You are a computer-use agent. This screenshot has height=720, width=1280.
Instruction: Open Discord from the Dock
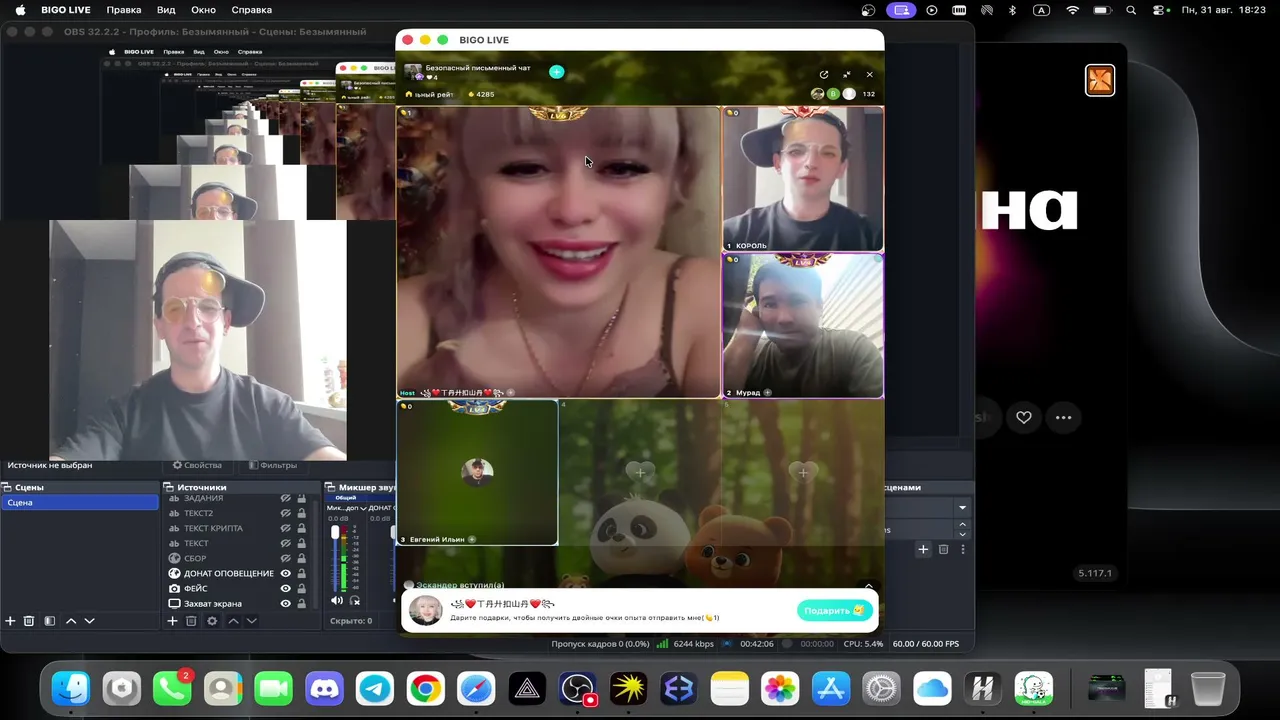324,688
